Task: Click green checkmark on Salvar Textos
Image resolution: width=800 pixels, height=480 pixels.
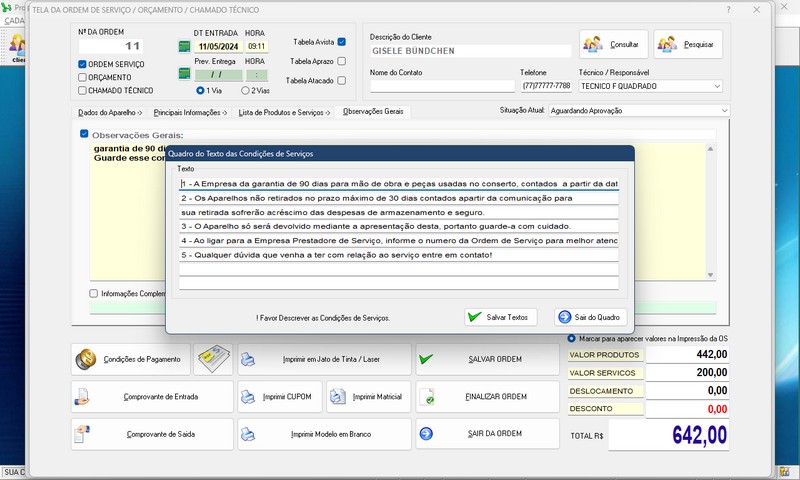Action: click(x=474, y=317)
